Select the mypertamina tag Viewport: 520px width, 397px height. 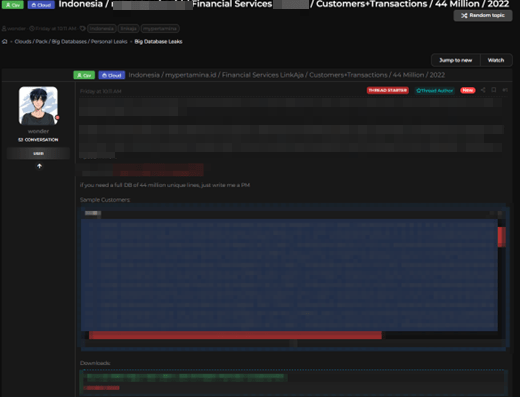(x=160, y=29)
